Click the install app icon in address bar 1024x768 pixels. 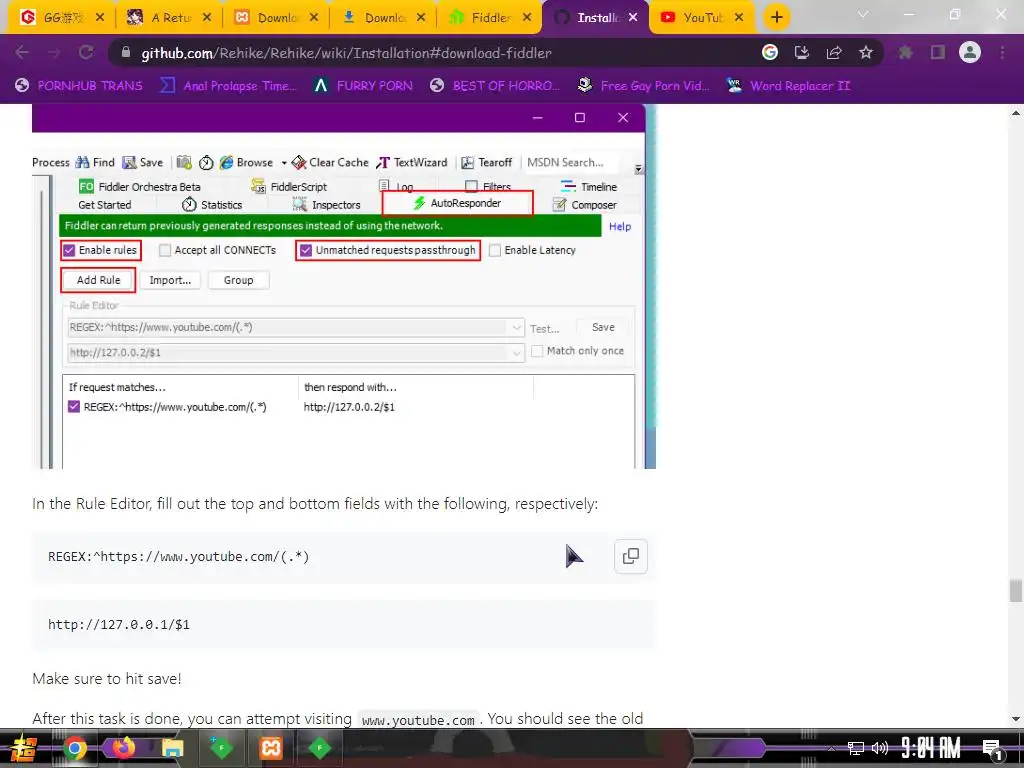802,52
